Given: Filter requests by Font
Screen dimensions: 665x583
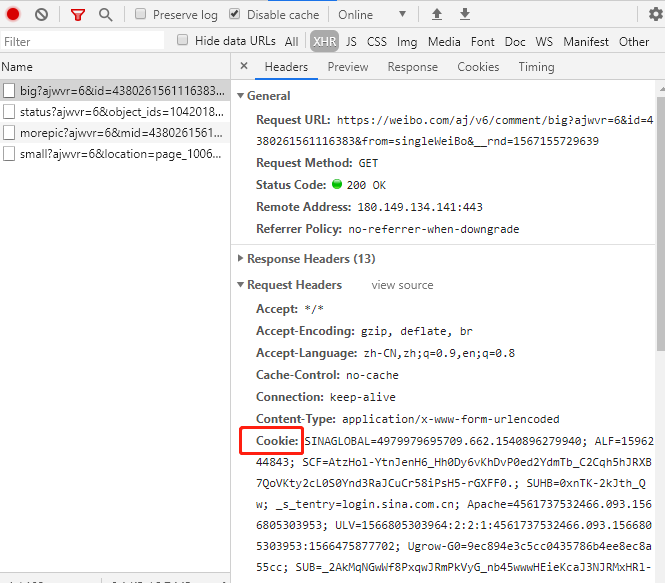Looking at the screenshot, I should [x=483, y=42].
